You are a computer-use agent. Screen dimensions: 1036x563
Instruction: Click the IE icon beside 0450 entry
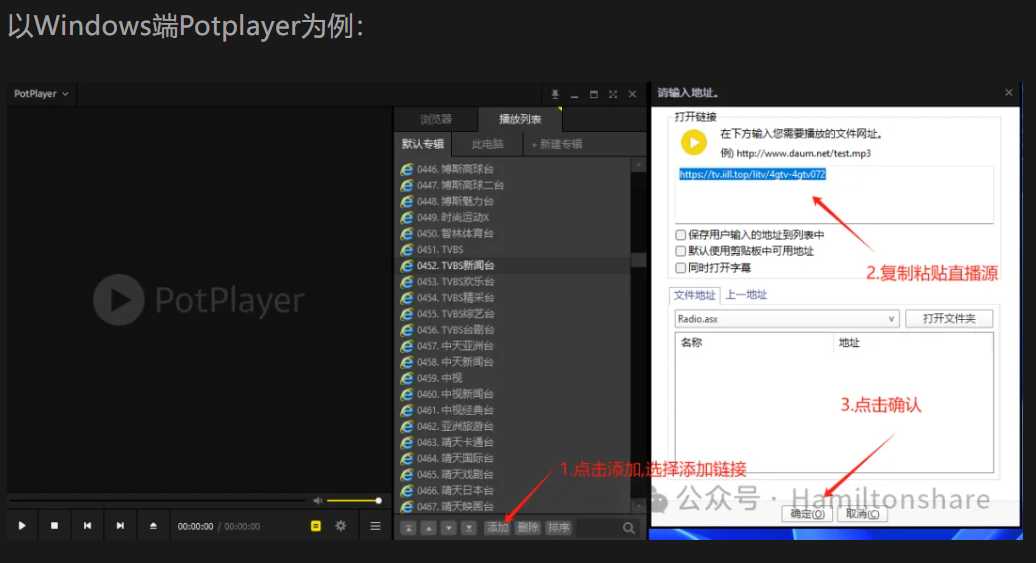[x=407, y=234]
